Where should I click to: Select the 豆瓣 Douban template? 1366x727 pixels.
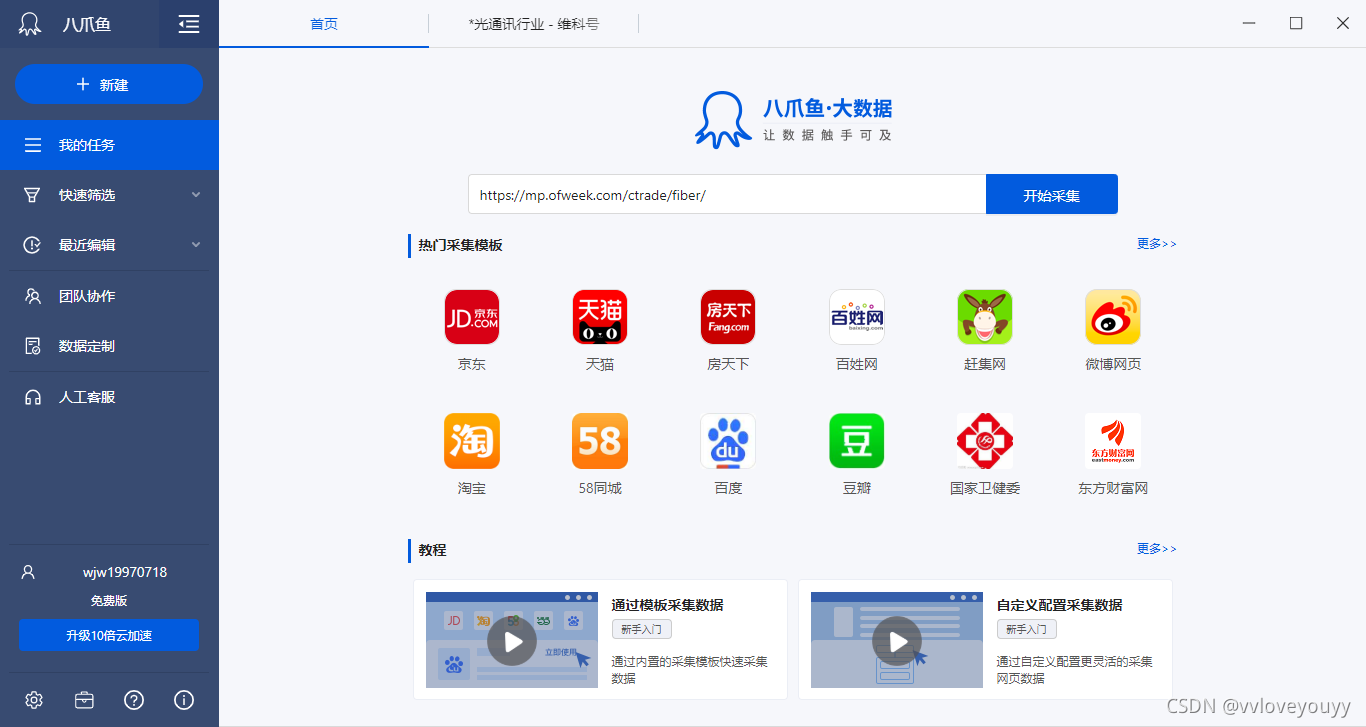tap(857, 441)
